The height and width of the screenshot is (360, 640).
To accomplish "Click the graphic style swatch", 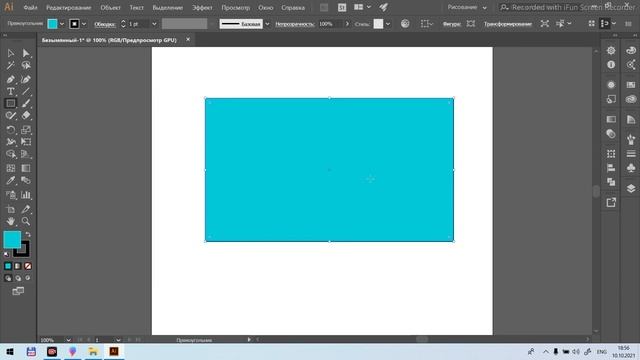I will [378, 24].
